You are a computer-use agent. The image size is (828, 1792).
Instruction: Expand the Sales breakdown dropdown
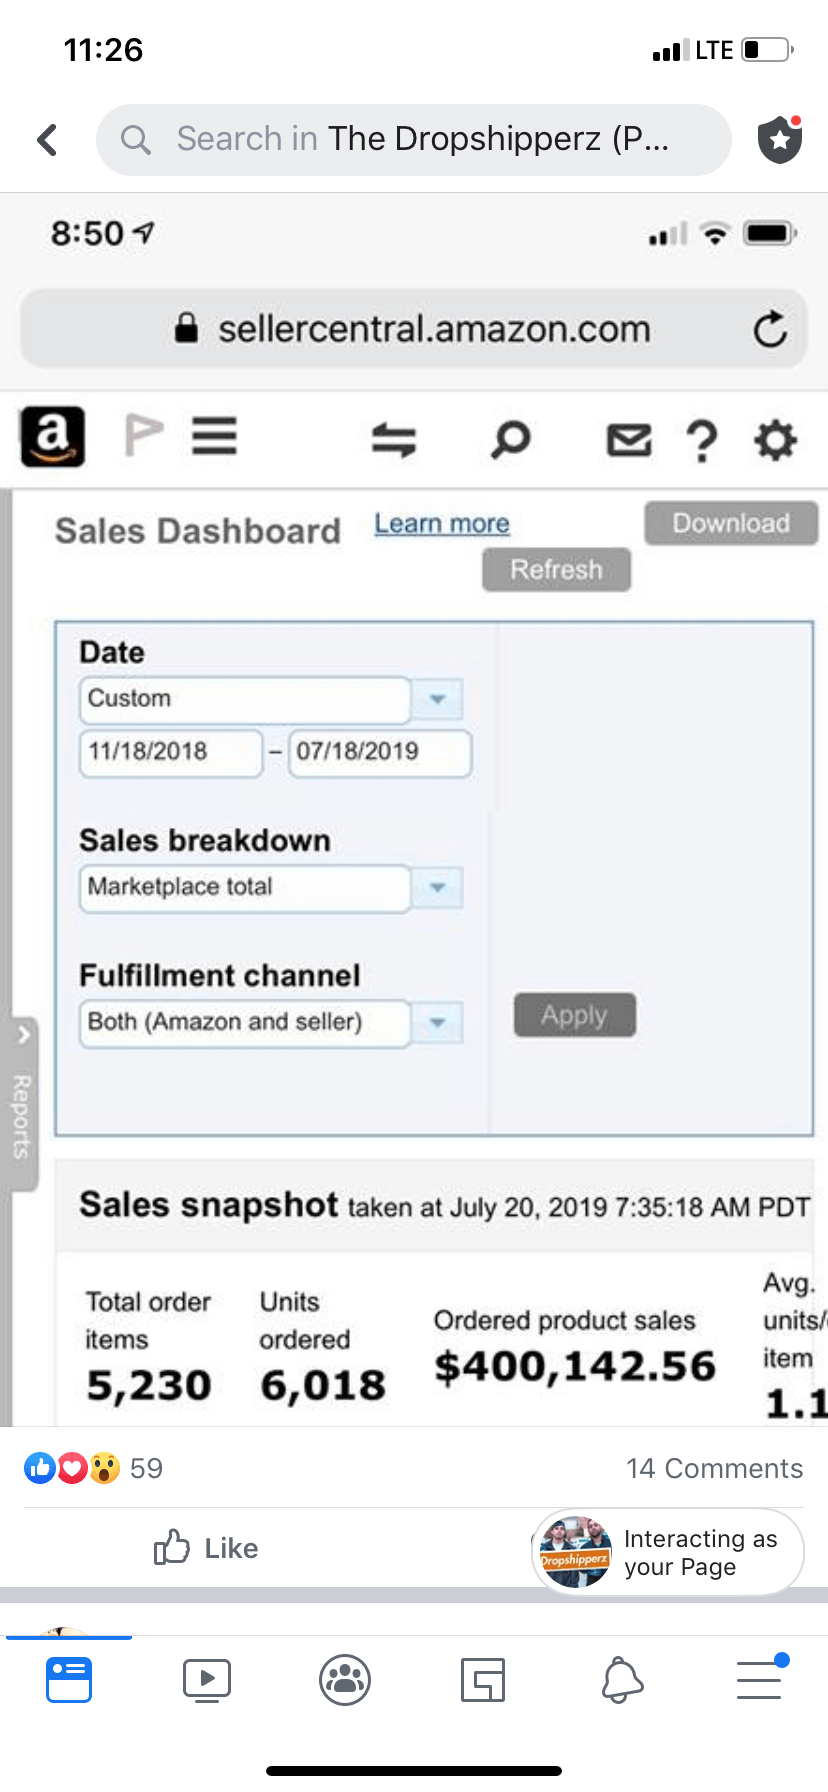(437, 887)
